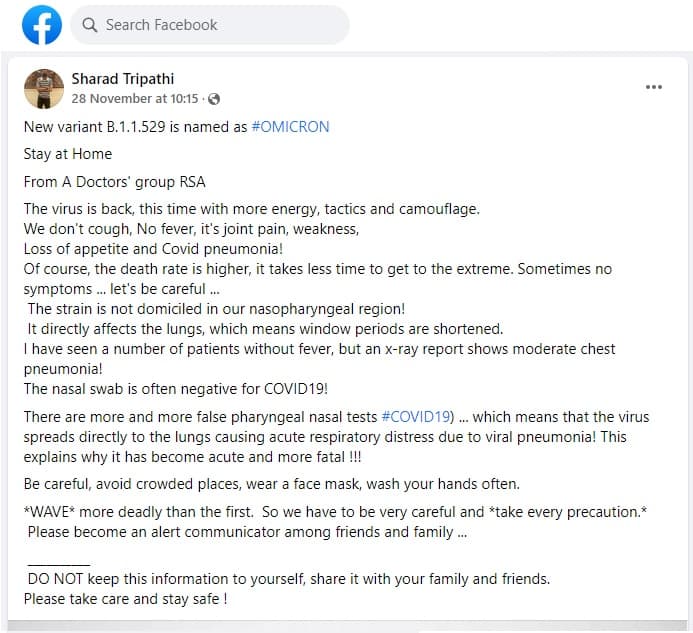693x633 pixels.
Task: Click the 'The virus is back' sentence
Action: 252,209
